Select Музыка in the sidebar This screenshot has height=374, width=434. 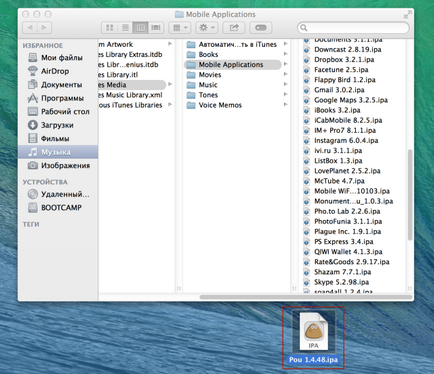click(58, 152)
